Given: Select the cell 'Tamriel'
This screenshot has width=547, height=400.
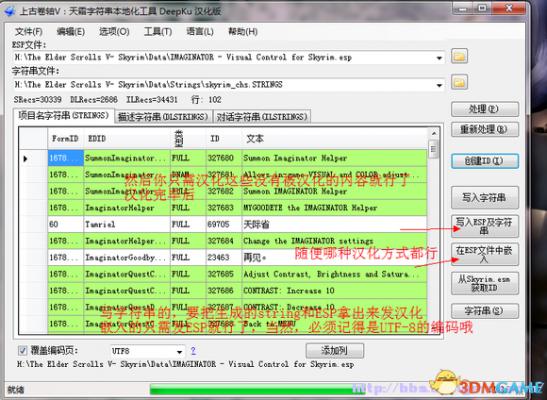Looking at the screenshot, I should point(127,224).
